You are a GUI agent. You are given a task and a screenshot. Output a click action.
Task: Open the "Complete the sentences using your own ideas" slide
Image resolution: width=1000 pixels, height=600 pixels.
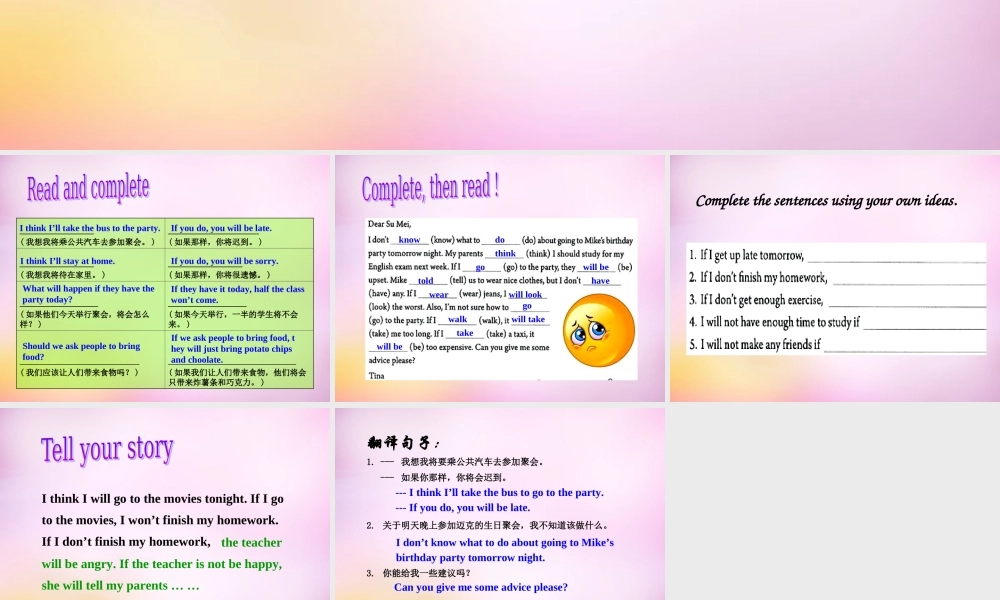833,280
